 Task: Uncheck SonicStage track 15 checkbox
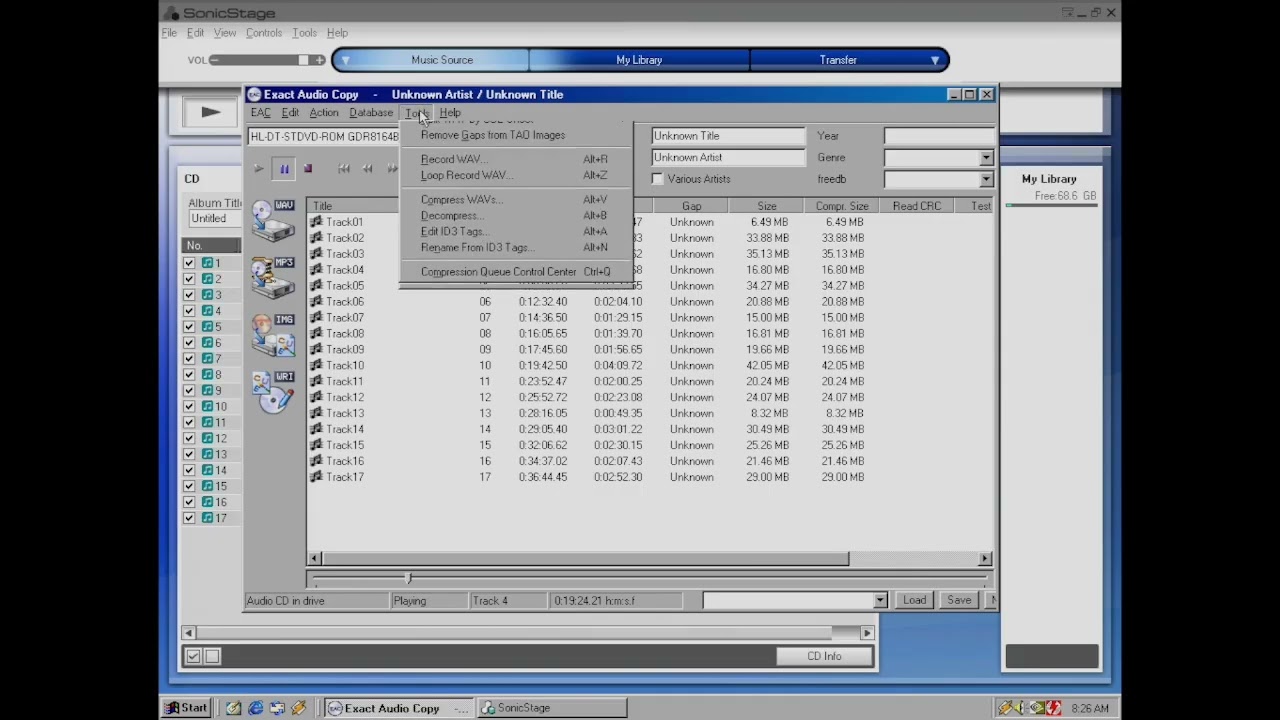(189, 486)
